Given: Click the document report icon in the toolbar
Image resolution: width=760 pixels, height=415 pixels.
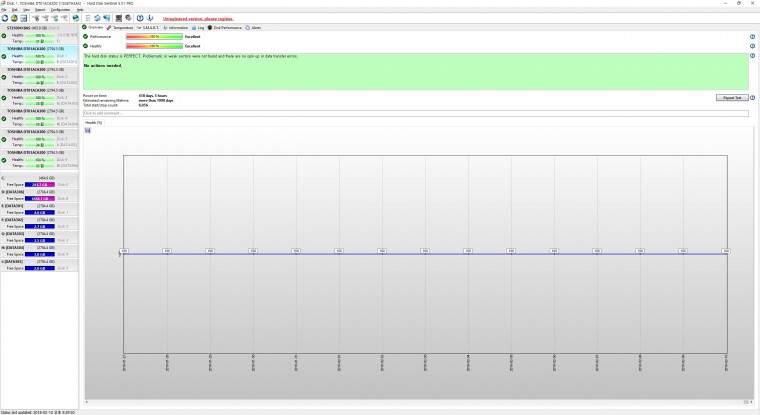Looking at the screenshot, I should (x=88, y=18).
